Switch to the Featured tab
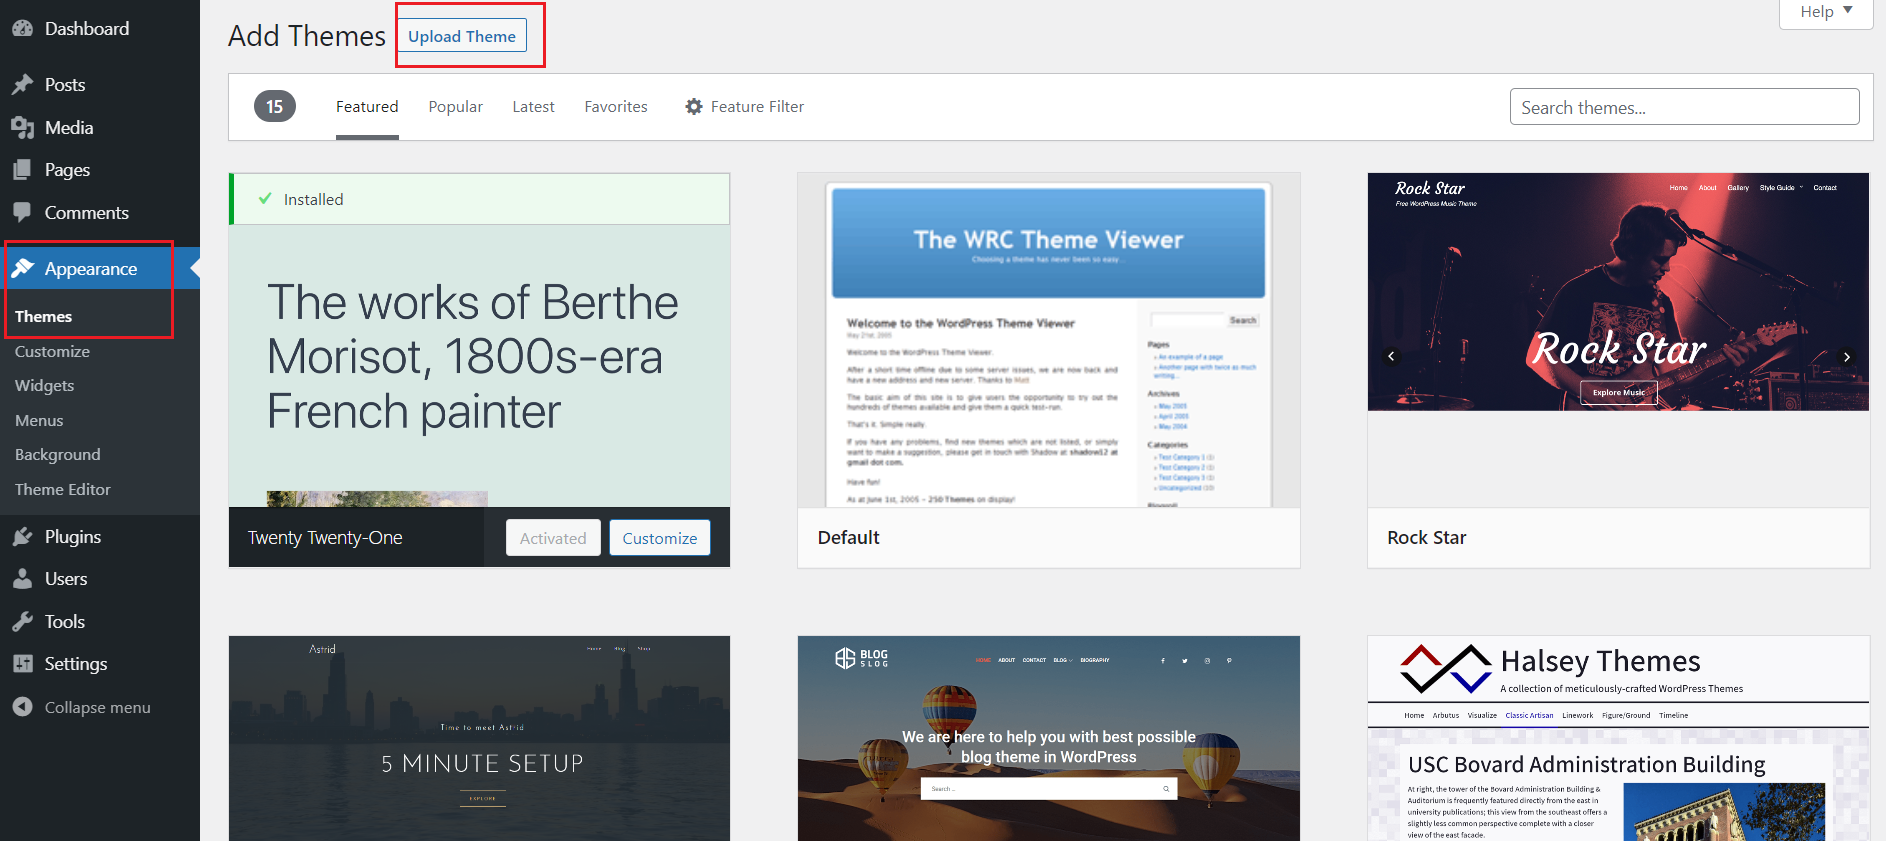Screen dimensions: 1886x841 pyautogui.click(x=367, y=107)
